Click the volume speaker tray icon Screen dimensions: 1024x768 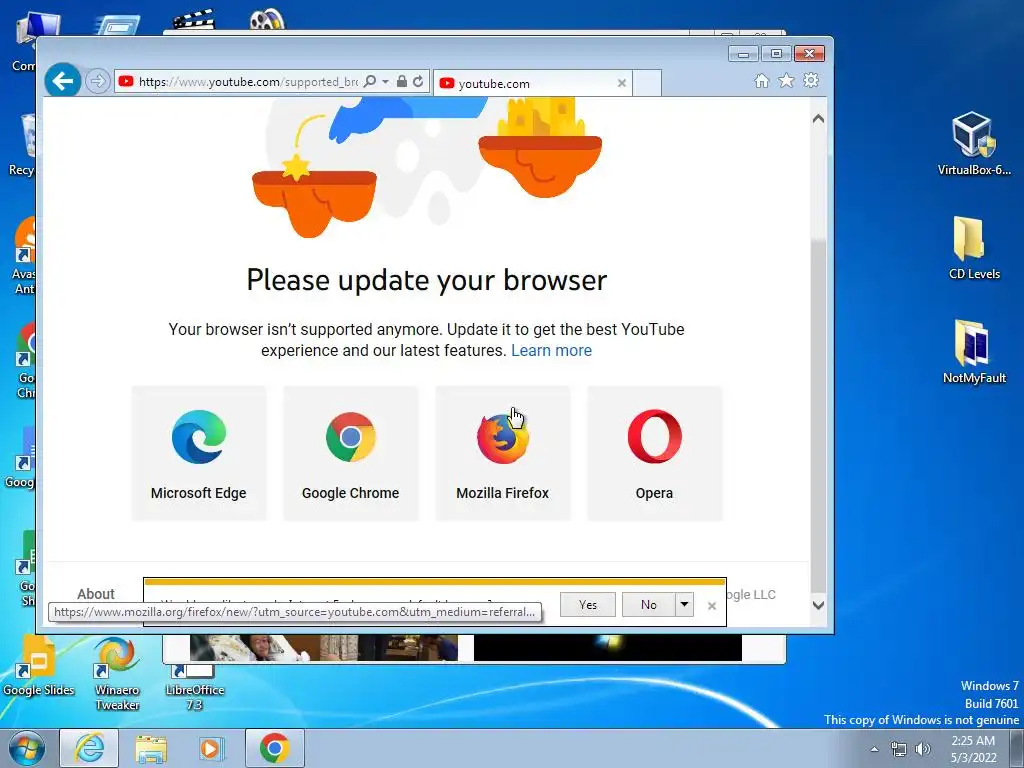923,749
